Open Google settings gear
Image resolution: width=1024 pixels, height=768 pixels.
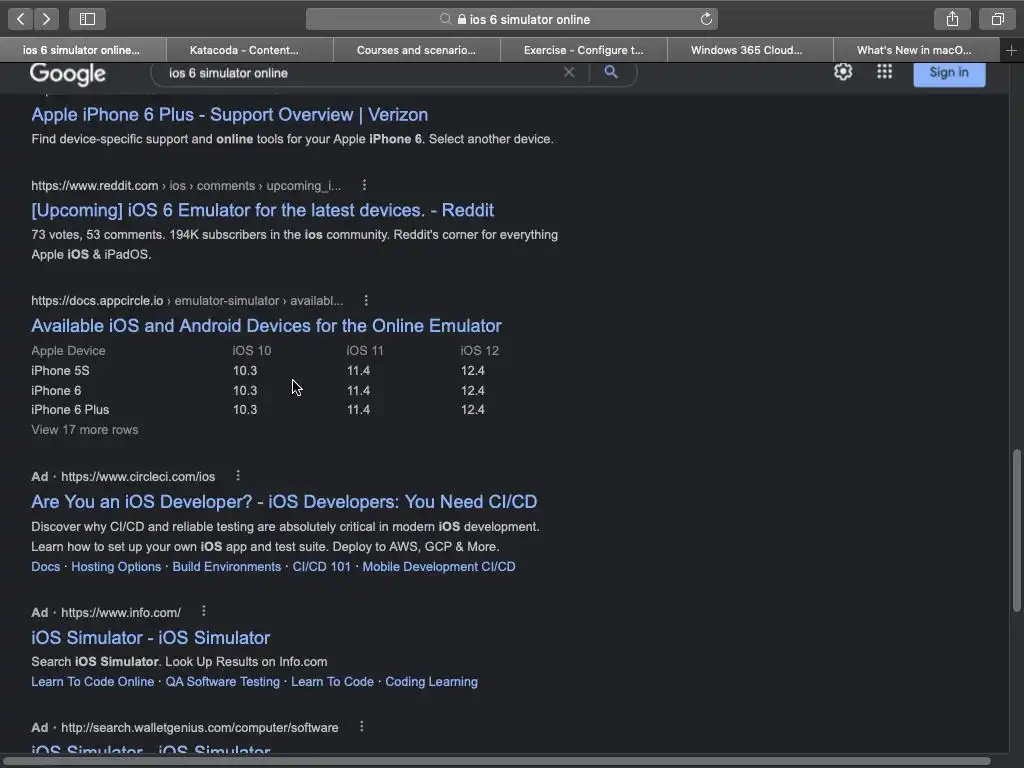point(843,71)
